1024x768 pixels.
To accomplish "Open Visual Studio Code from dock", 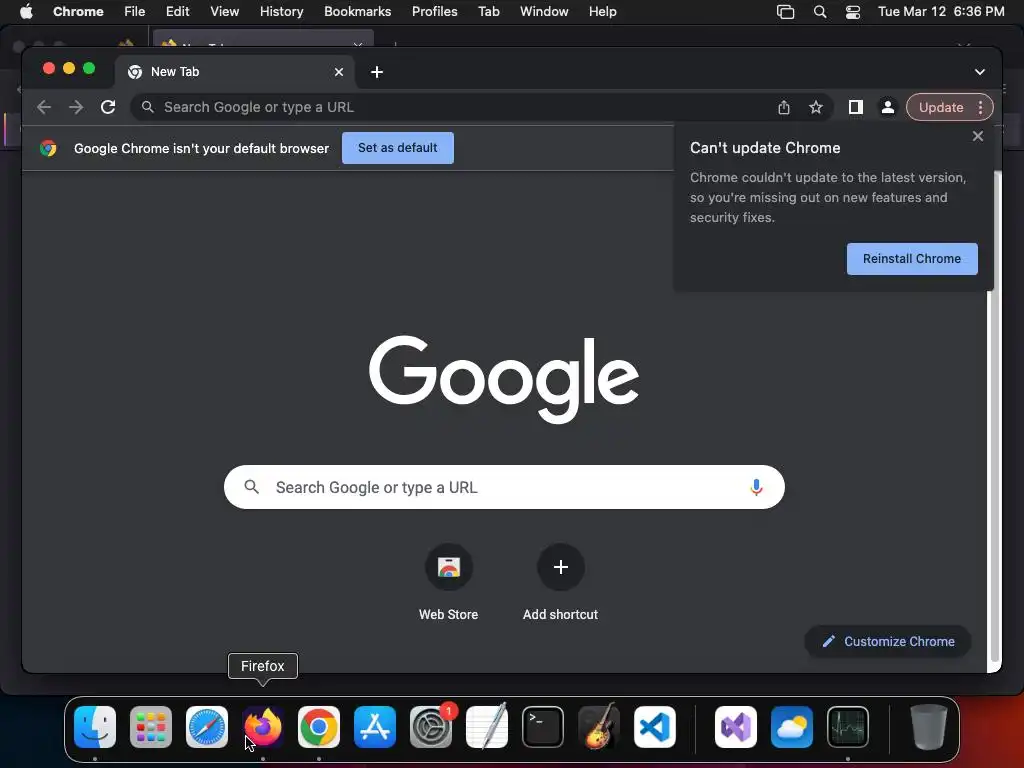I will (654, 727).
